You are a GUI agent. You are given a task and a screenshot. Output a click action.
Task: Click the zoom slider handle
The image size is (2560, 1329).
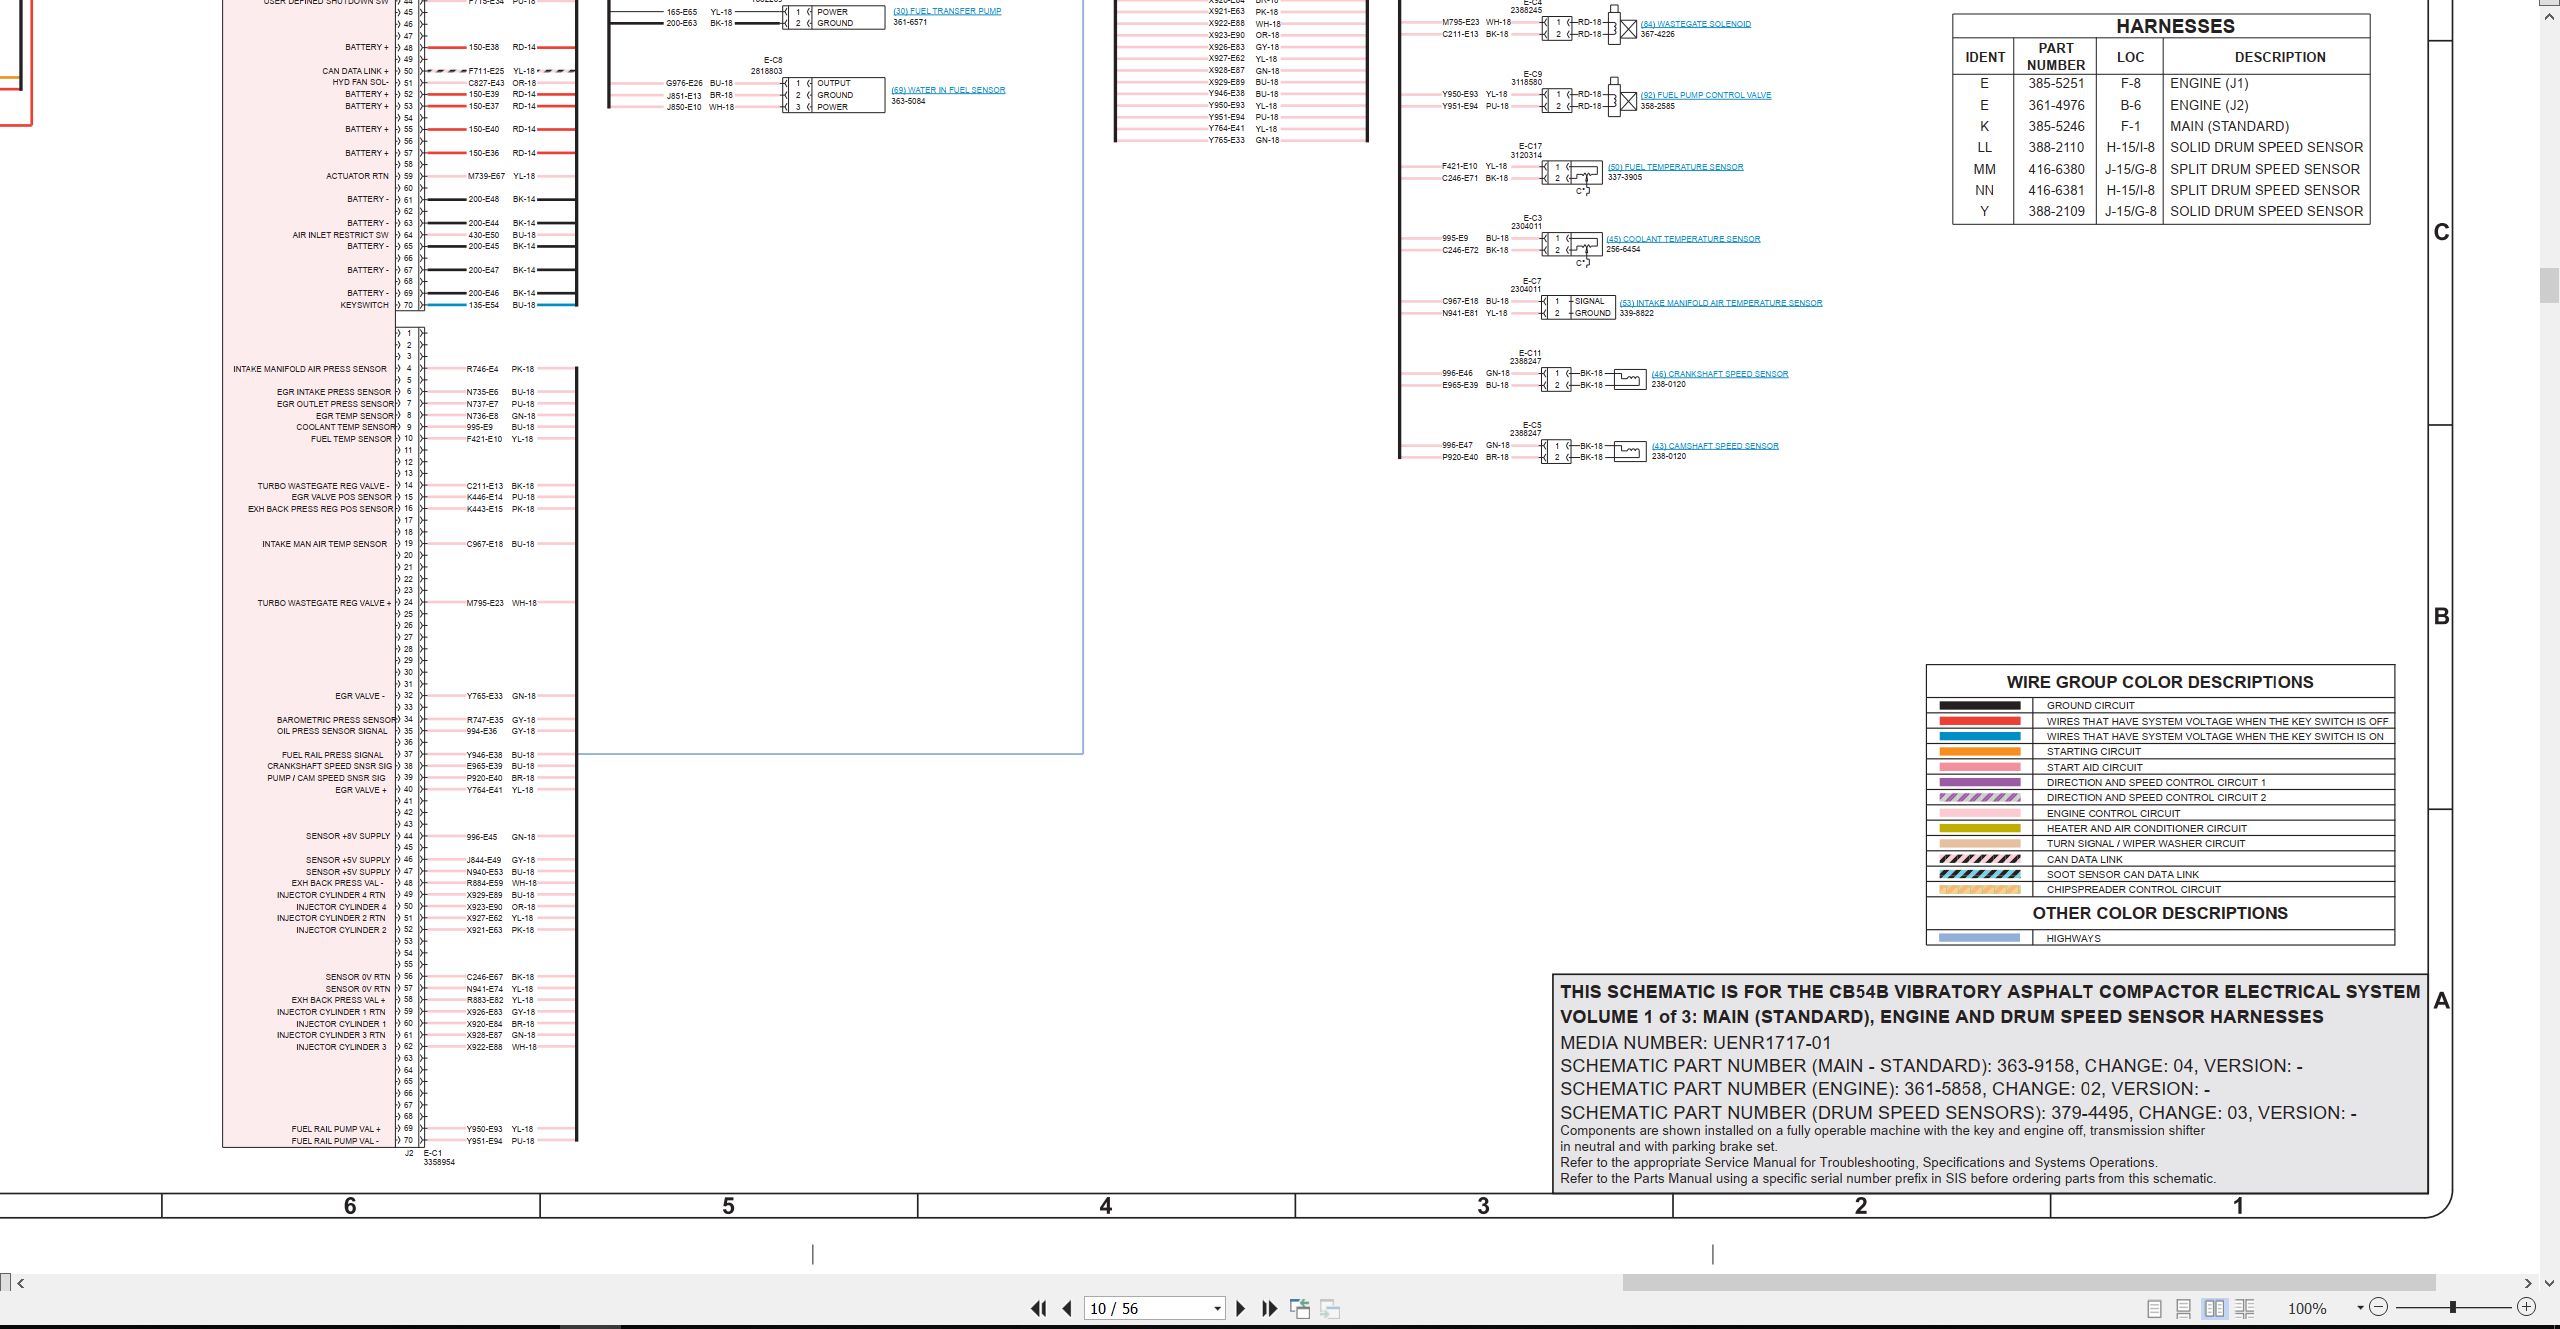click(2453, 1307)
